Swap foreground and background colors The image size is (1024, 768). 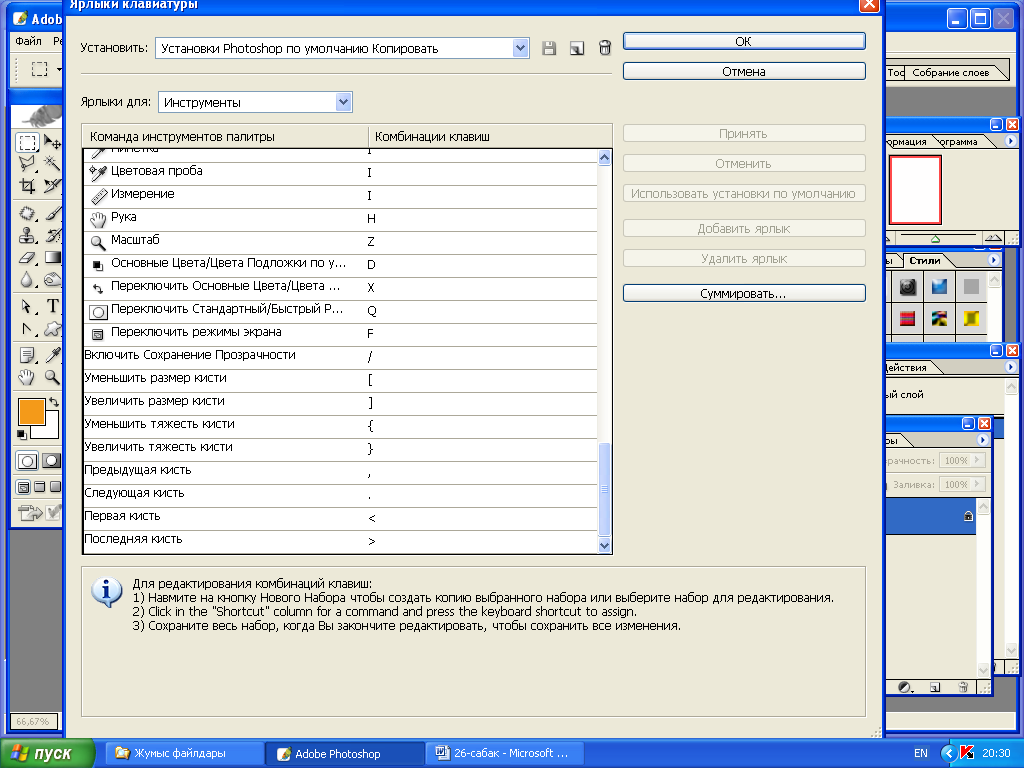(54, 403)
